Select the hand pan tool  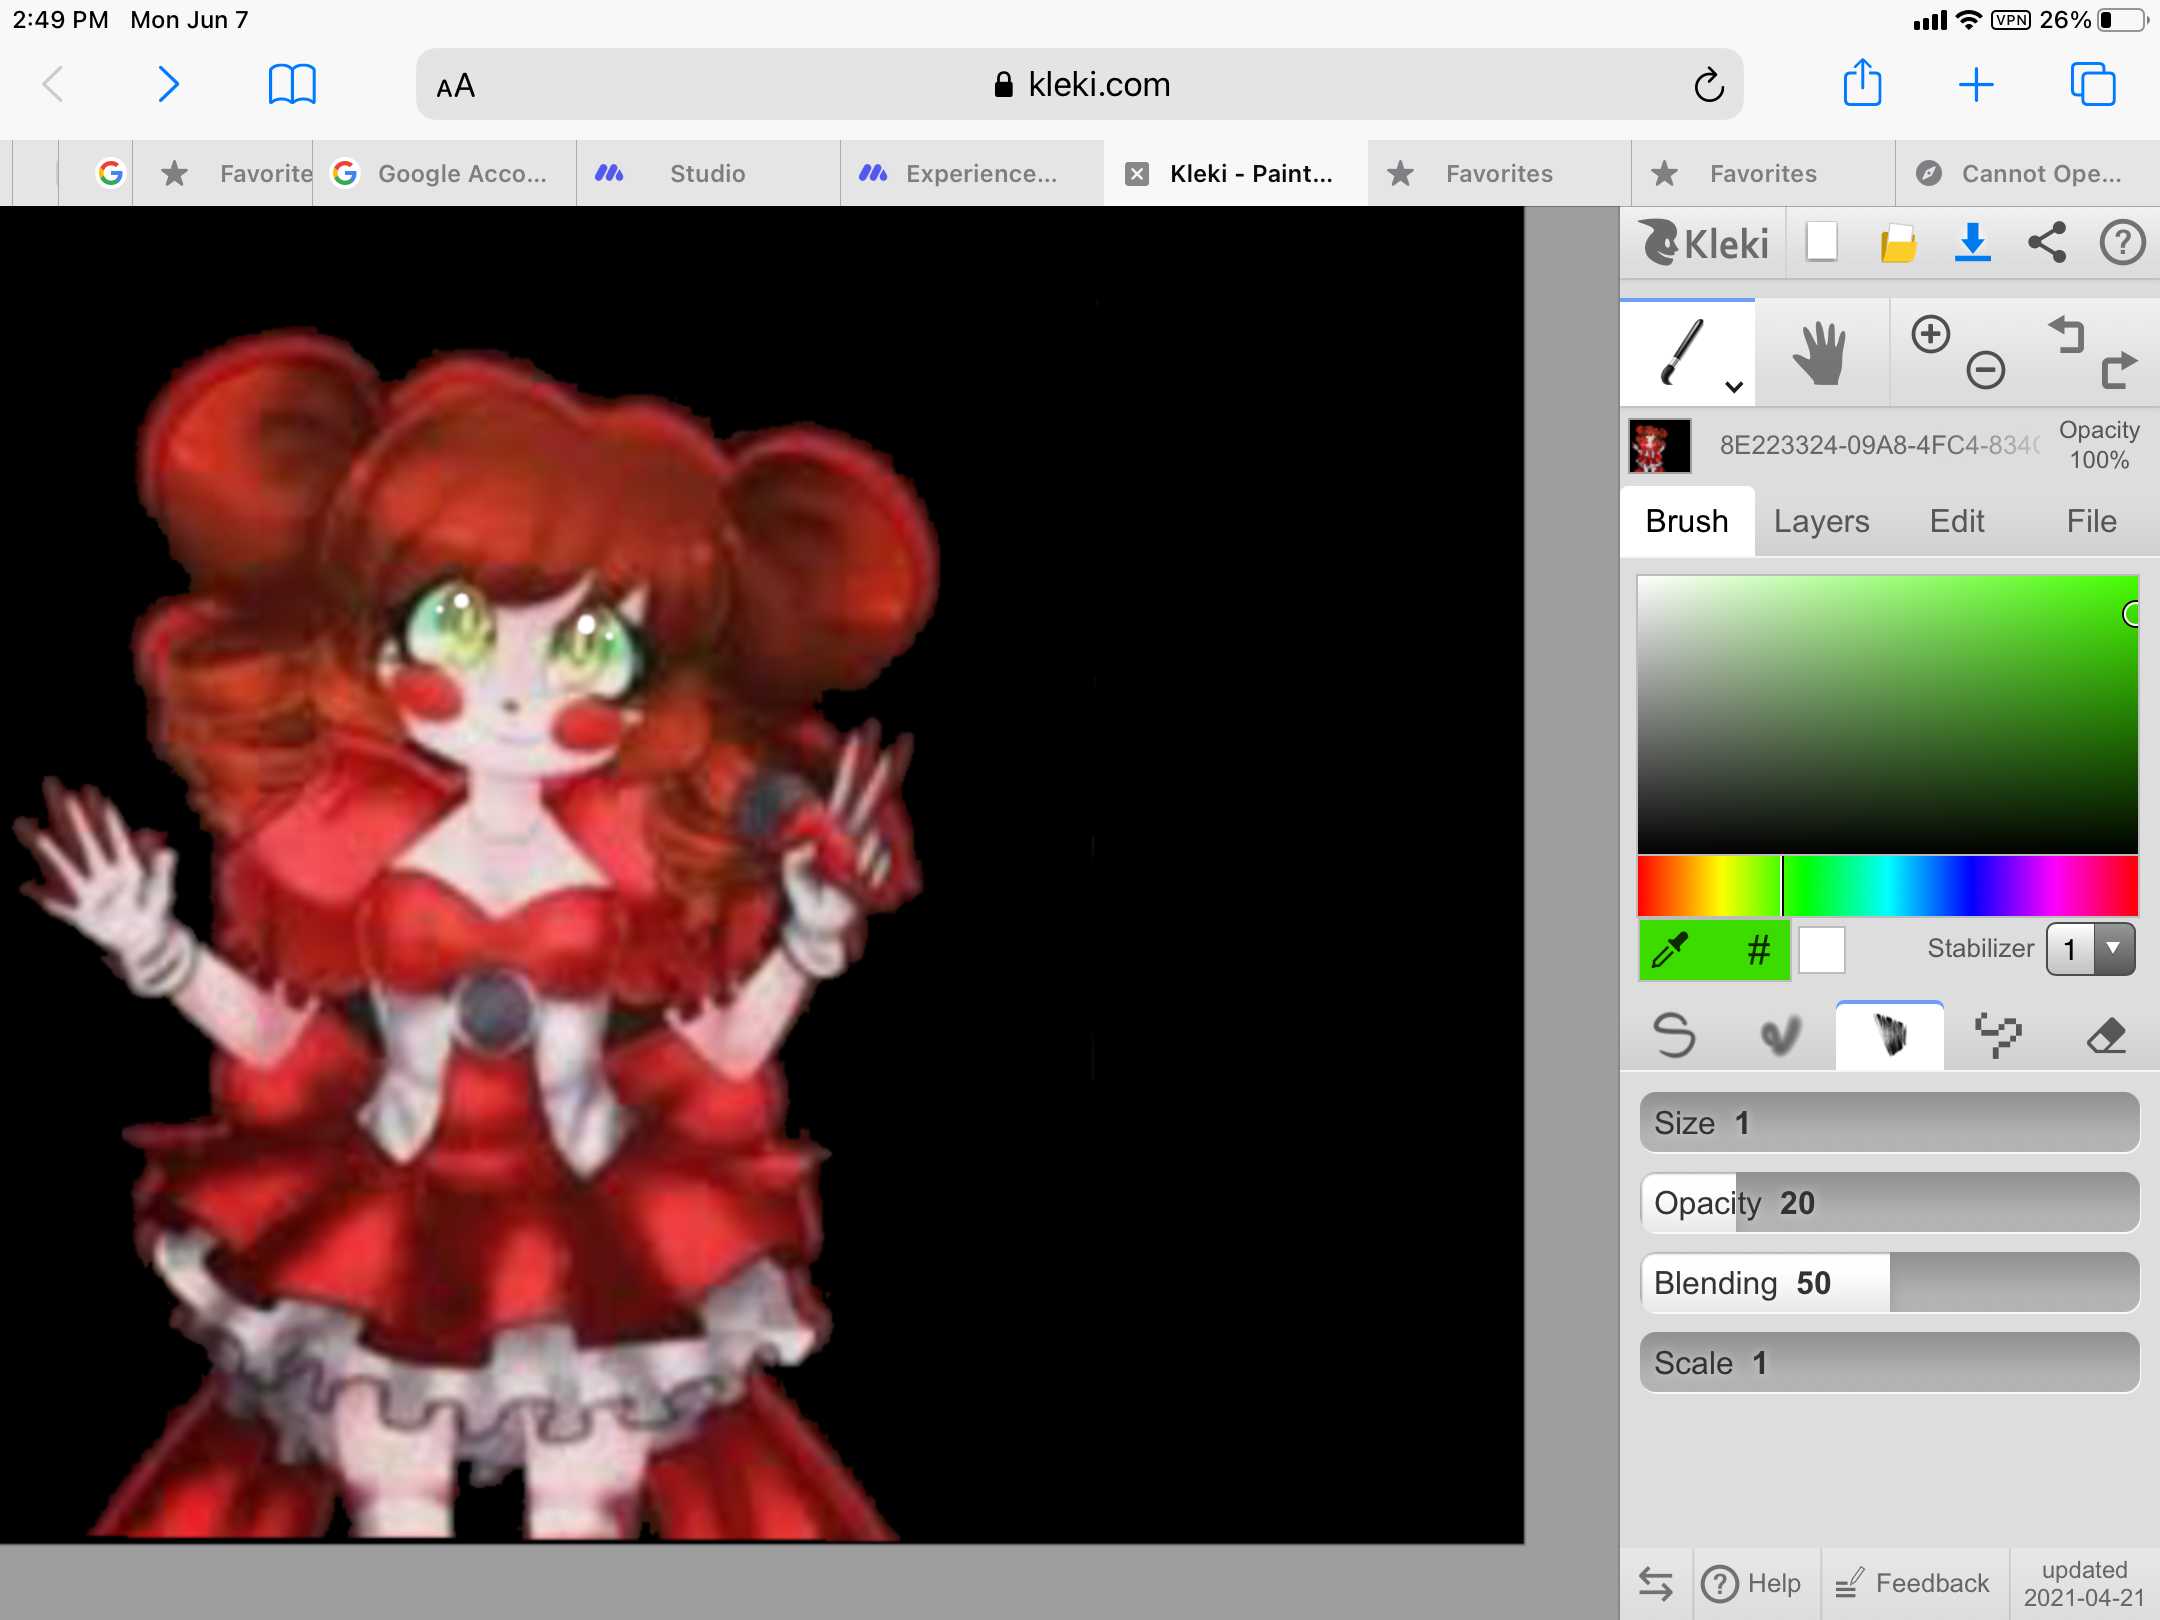pyautogui.click(x=1820, y=353)
